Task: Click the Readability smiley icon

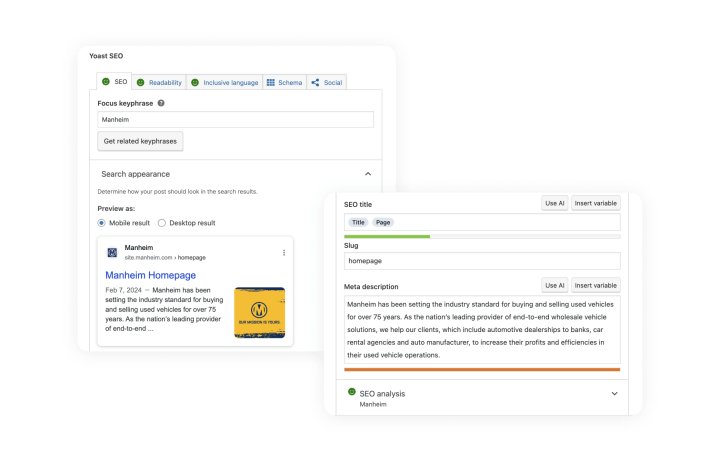Action: click(x=141, y=83)
